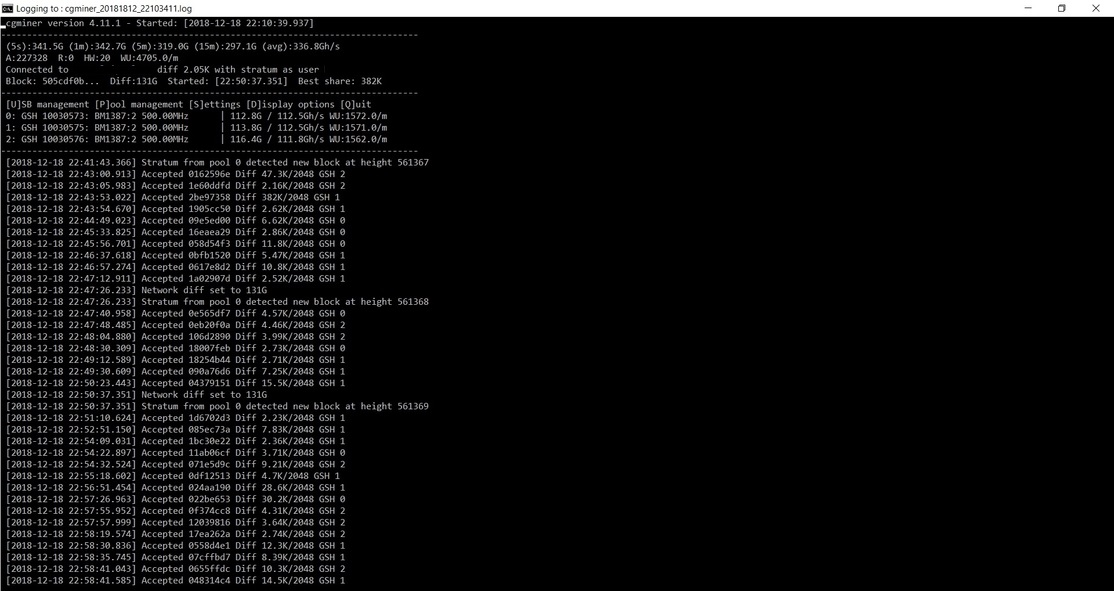Click log line 'Accepted 09e5ed00'

click(x=175, y=220)
